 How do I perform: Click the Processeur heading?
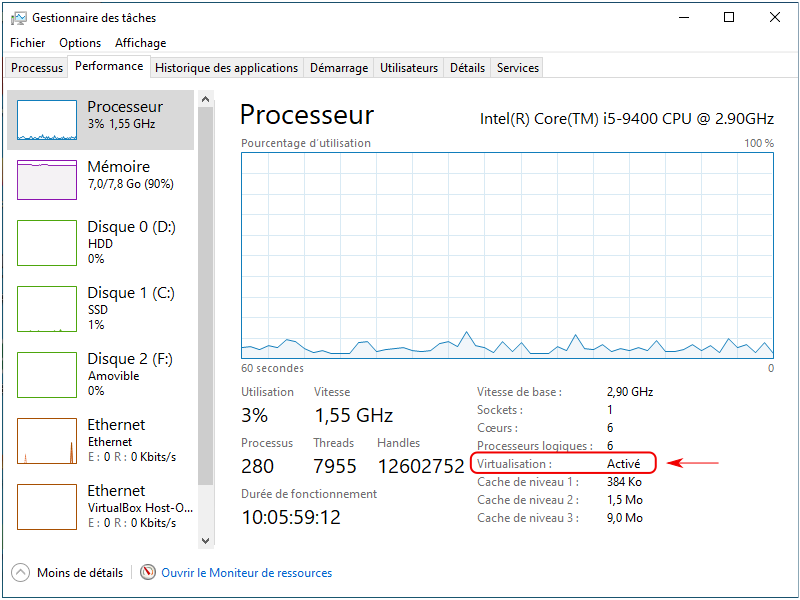[x=307, y=115]
